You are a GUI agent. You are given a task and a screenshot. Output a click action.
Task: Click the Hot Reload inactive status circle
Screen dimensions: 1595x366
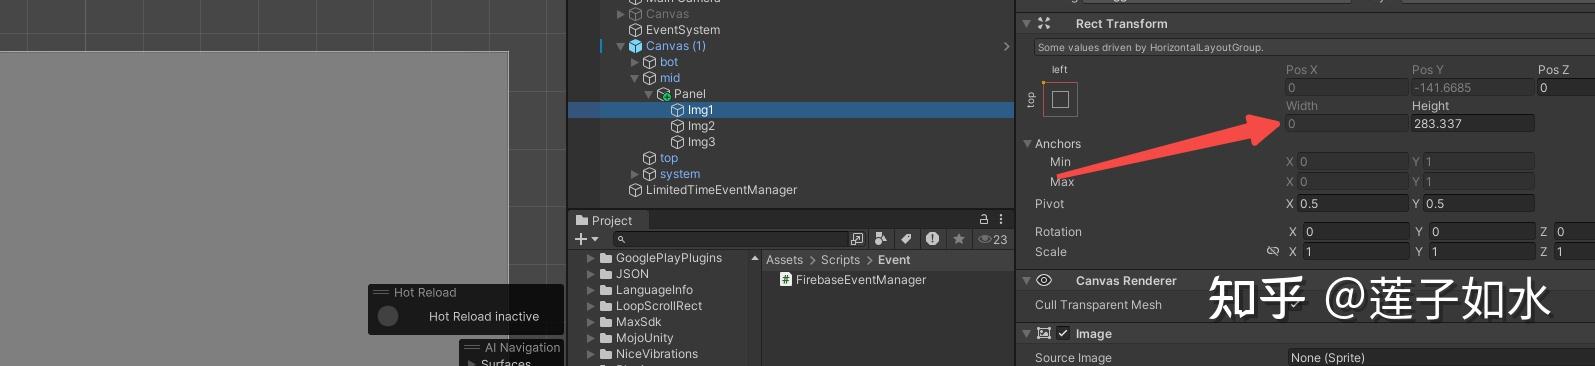pyautogui.click(x=389, y=316)
